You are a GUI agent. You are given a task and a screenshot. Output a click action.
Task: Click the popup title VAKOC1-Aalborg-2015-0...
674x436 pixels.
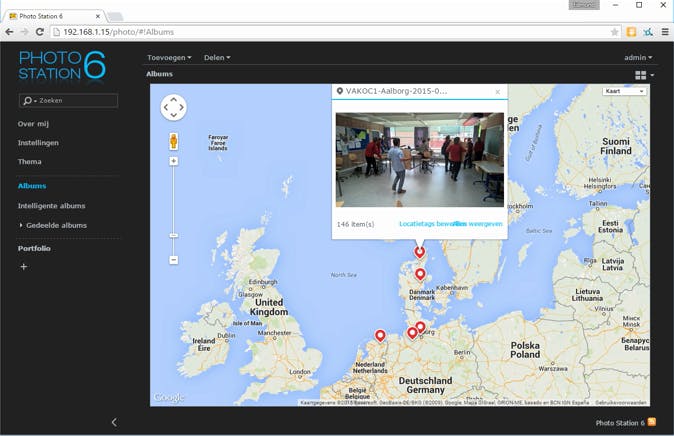[x=396, y=91]
